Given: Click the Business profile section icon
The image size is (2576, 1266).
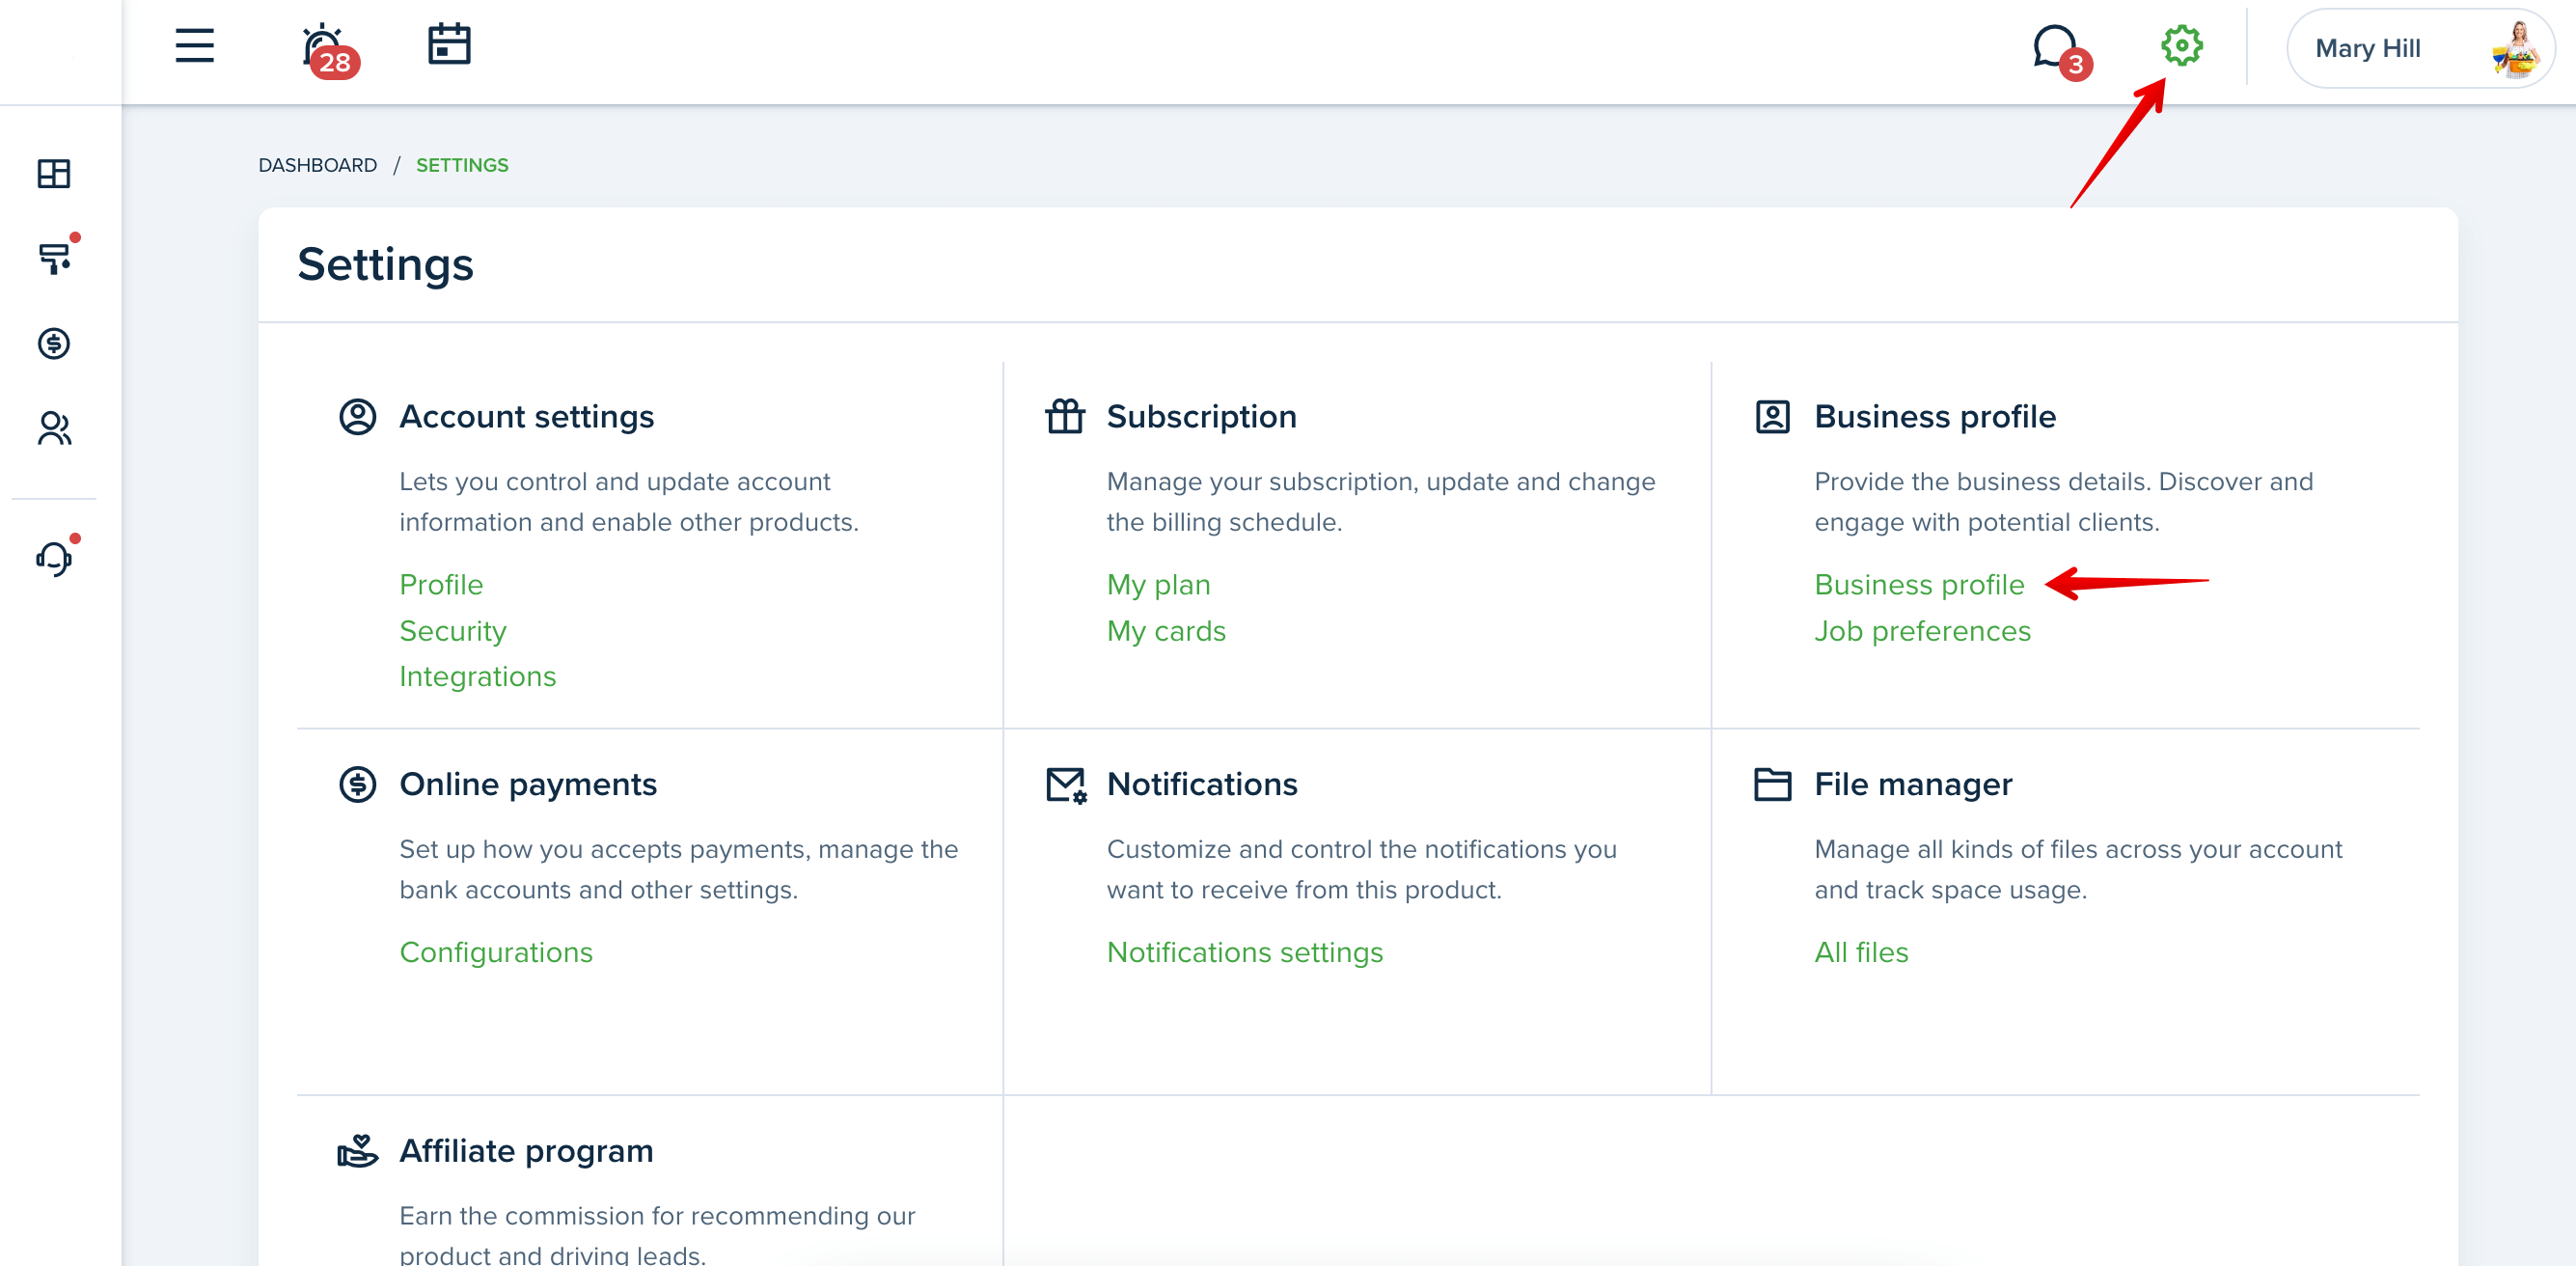Looking at the screenshot, I should pos(1773,416).
